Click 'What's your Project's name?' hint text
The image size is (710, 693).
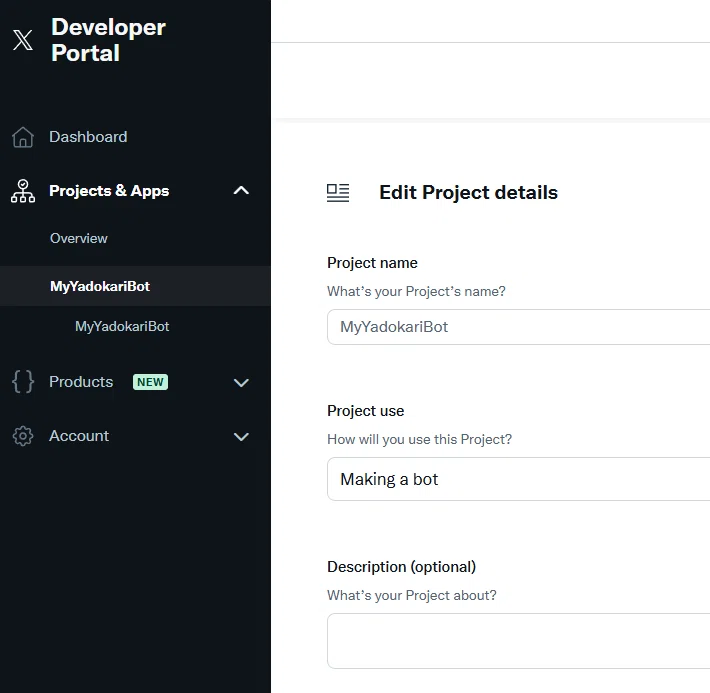click(x=416, y=291)
